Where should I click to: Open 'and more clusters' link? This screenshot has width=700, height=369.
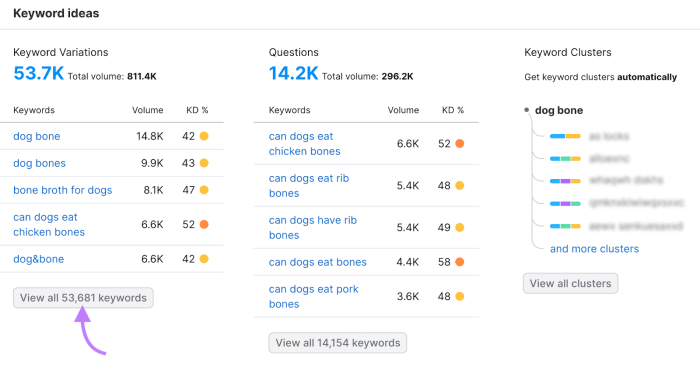point(594,249)
